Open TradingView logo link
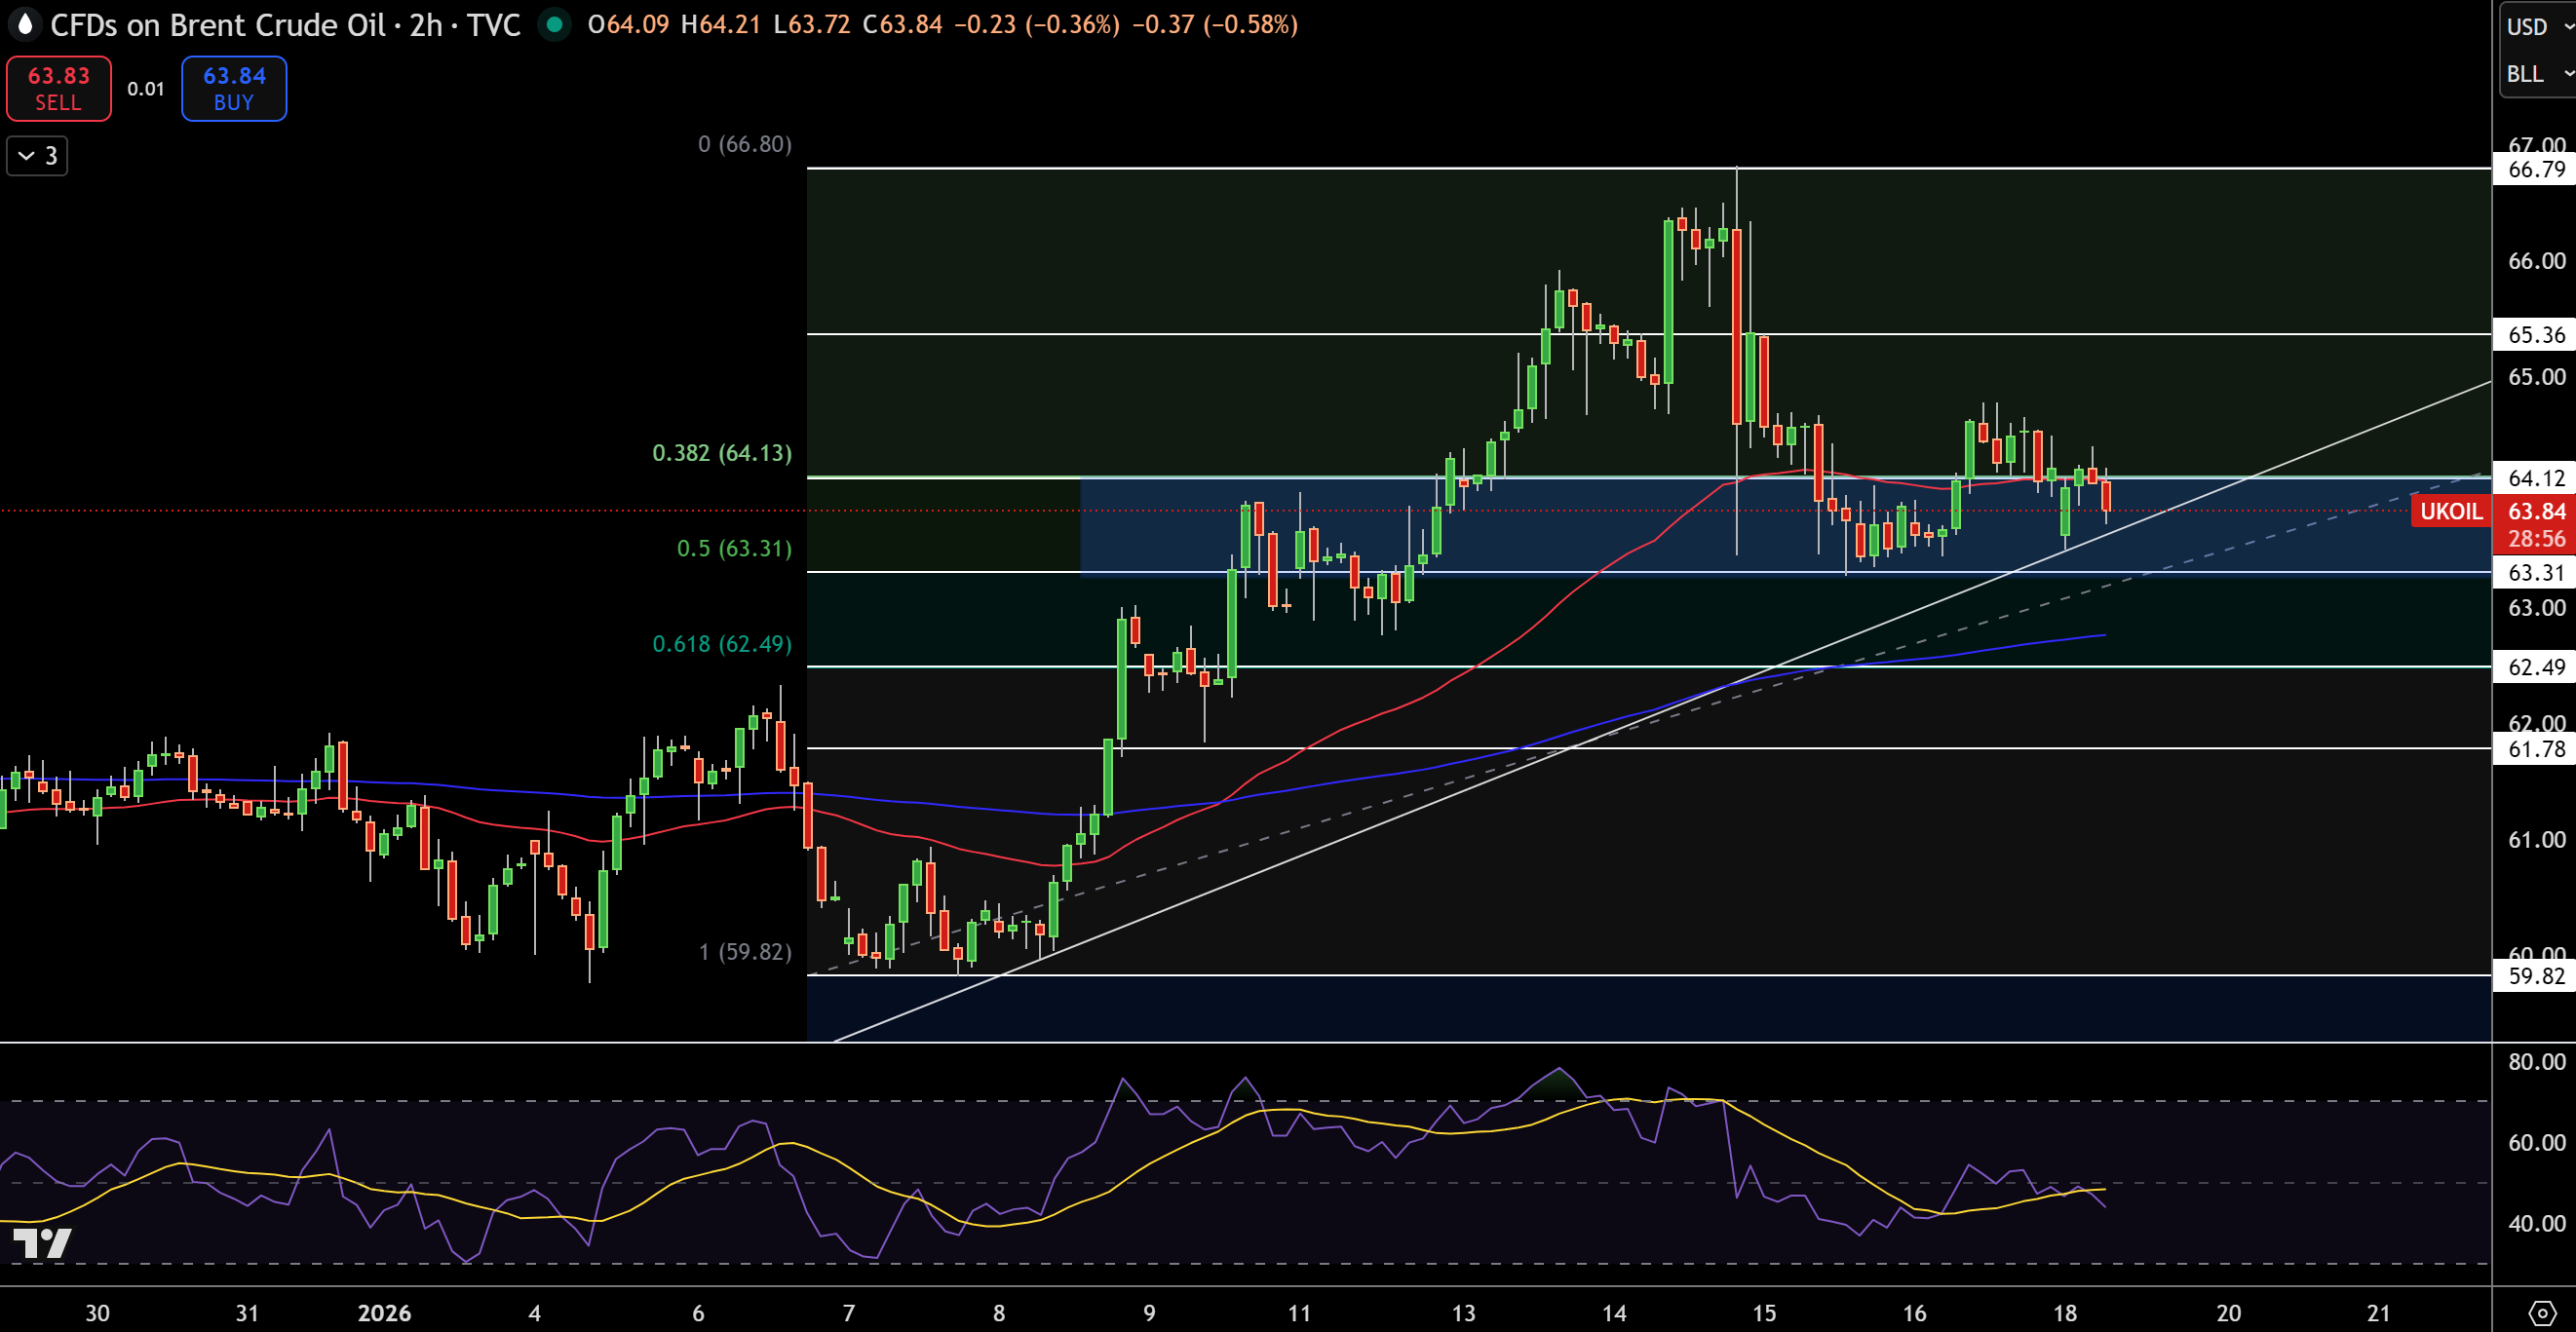The height and width of the screenshot is (1332, 2576). point(42,1243)
